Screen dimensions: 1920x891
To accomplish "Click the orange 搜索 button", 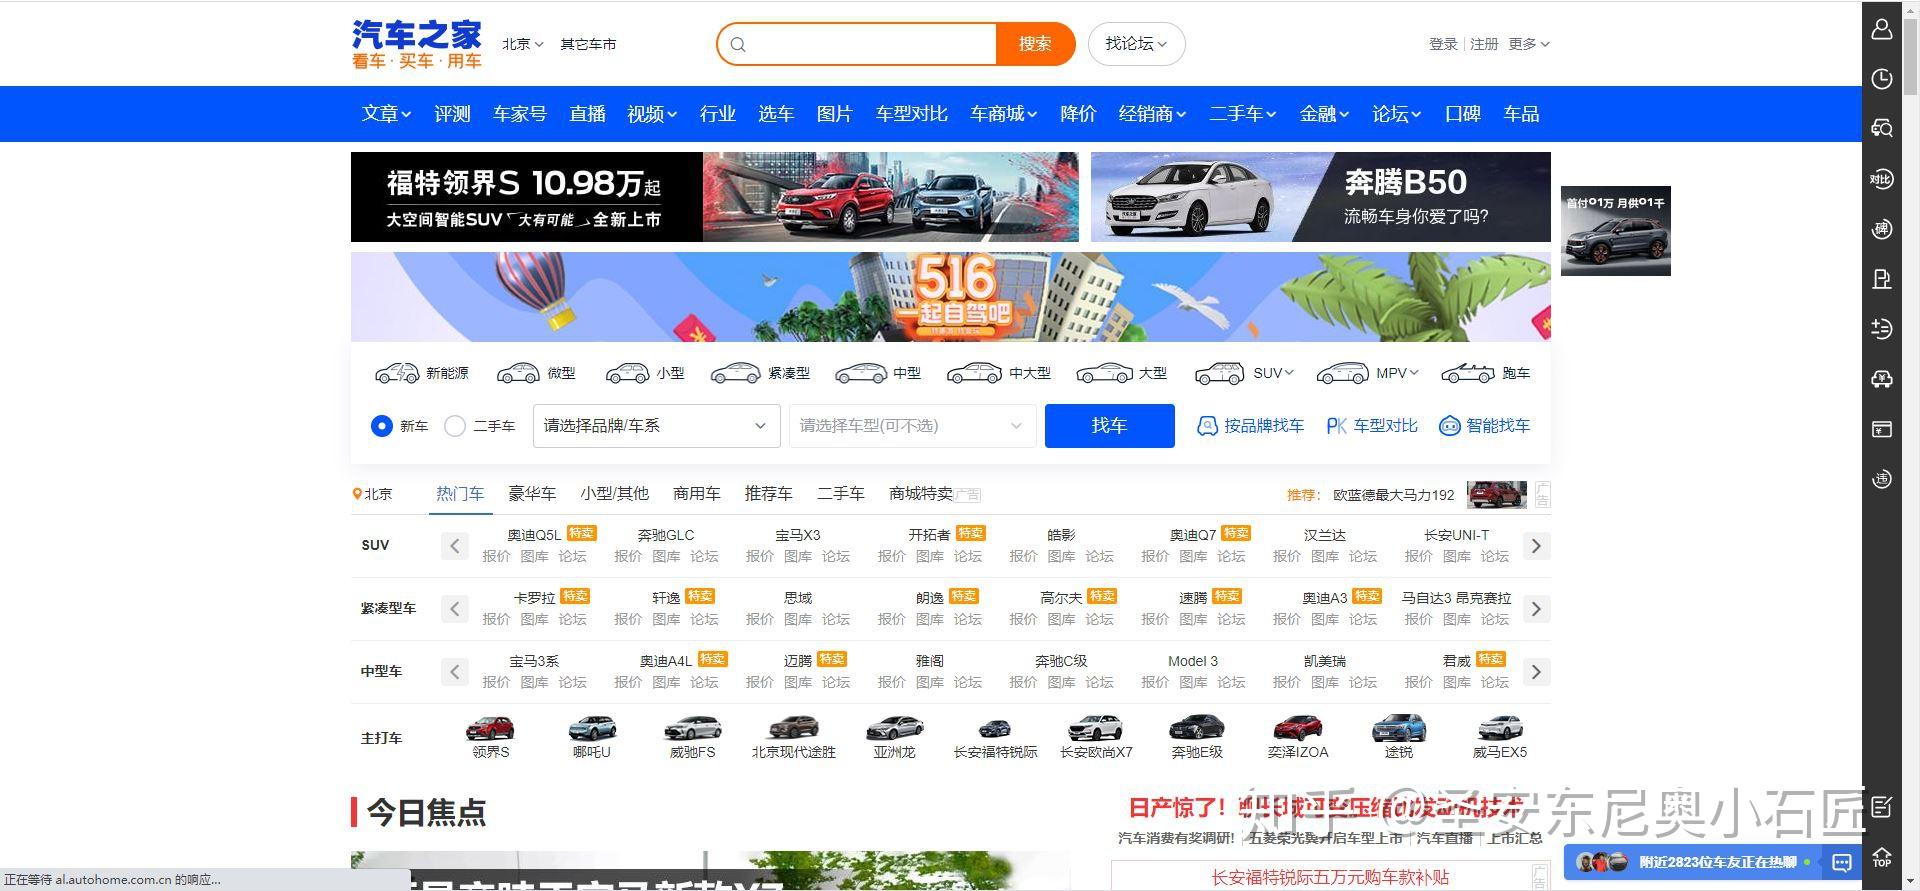I will click(x=1035, y=44).
